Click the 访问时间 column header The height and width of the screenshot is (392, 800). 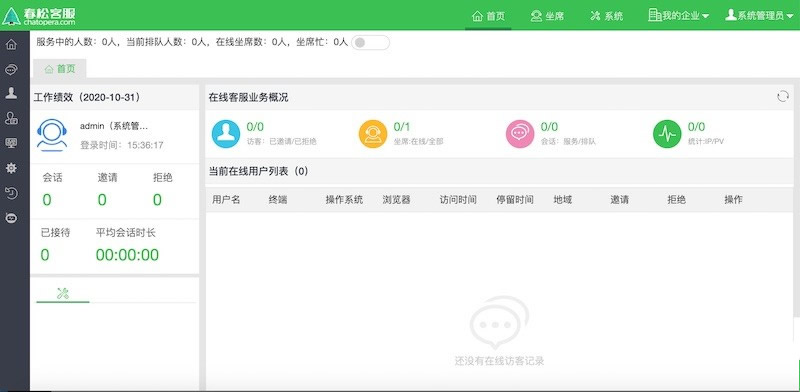pos(458,200)
